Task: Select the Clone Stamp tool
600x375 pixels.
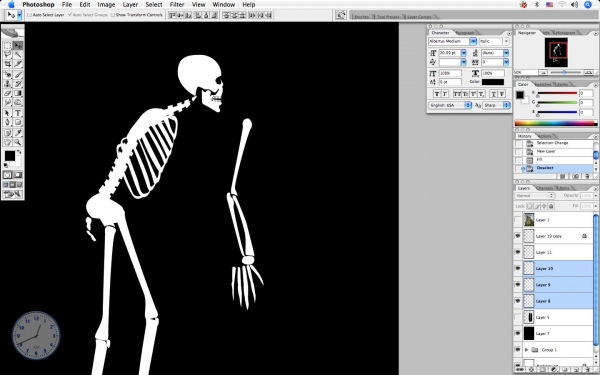Action: coord(7,84)
